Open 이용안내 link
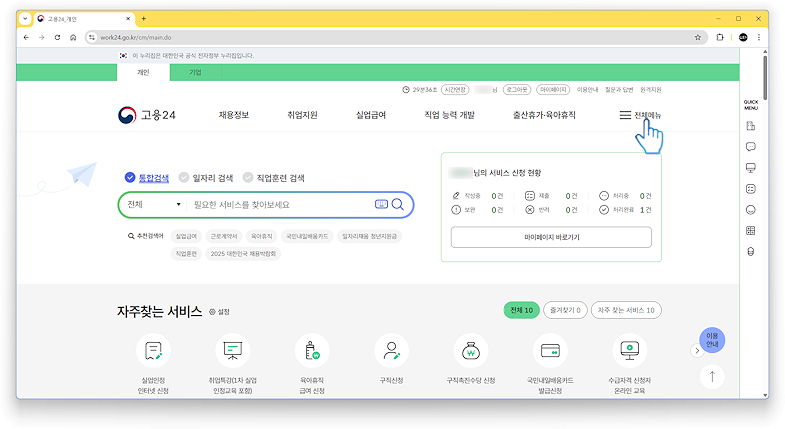The height and width of the screenshot is (429, 785). [587, 90]
